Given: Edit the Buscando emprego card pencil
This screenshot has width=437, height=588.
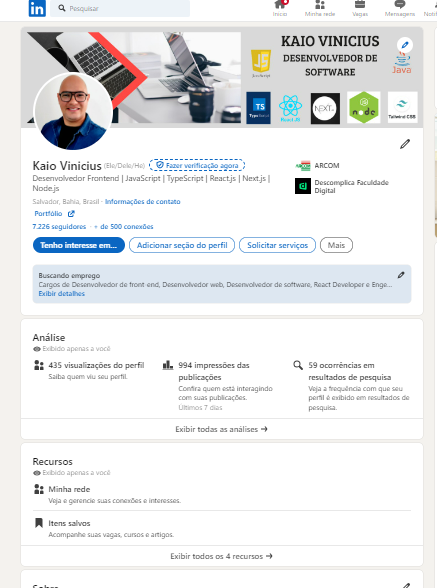Looking at the screenshot, I should (x=401, y=275).
